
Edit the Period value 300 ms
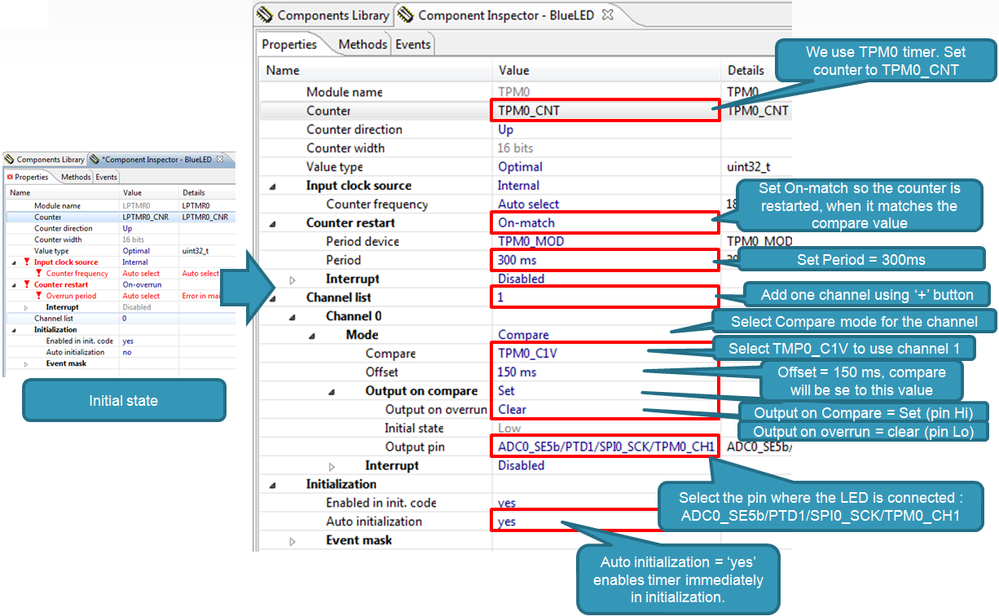coord(605,260)
